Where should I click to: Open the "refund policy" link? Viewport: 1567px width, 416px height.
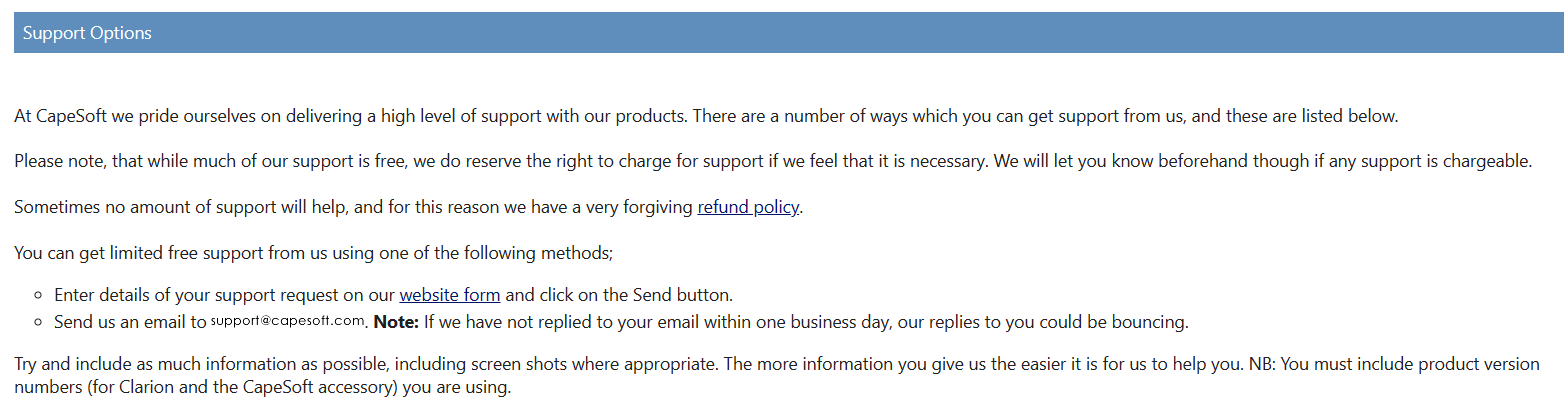click(748, 208)
